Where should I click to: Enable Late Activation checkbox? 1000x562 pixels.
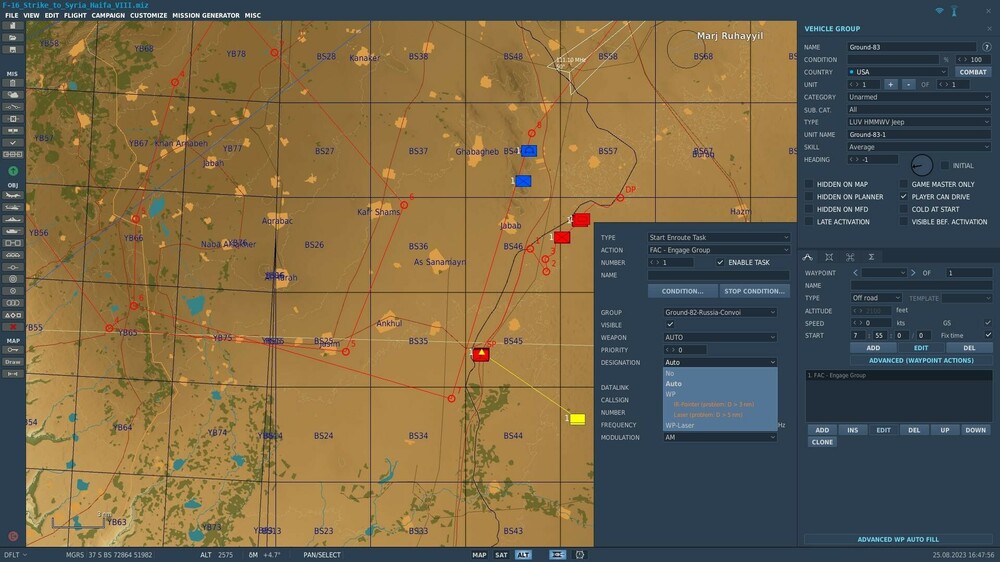pos(809,222)
